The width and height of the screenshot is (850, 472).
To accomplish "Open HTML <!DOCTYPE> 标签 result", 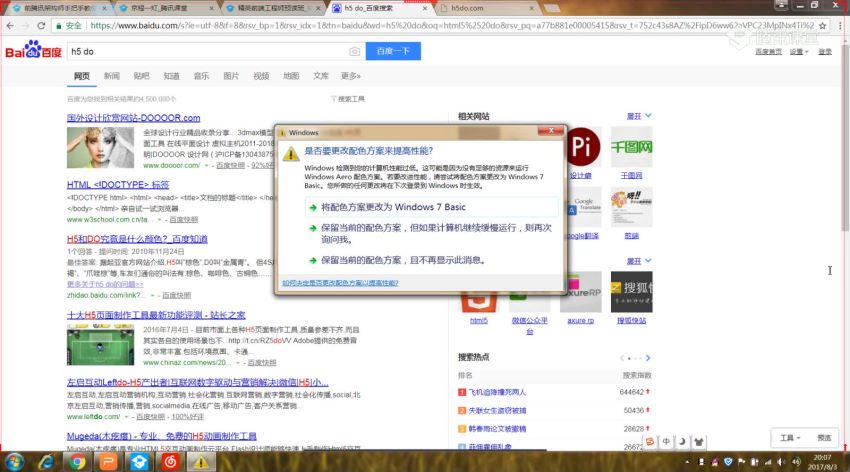I will [x=118, y=185].
